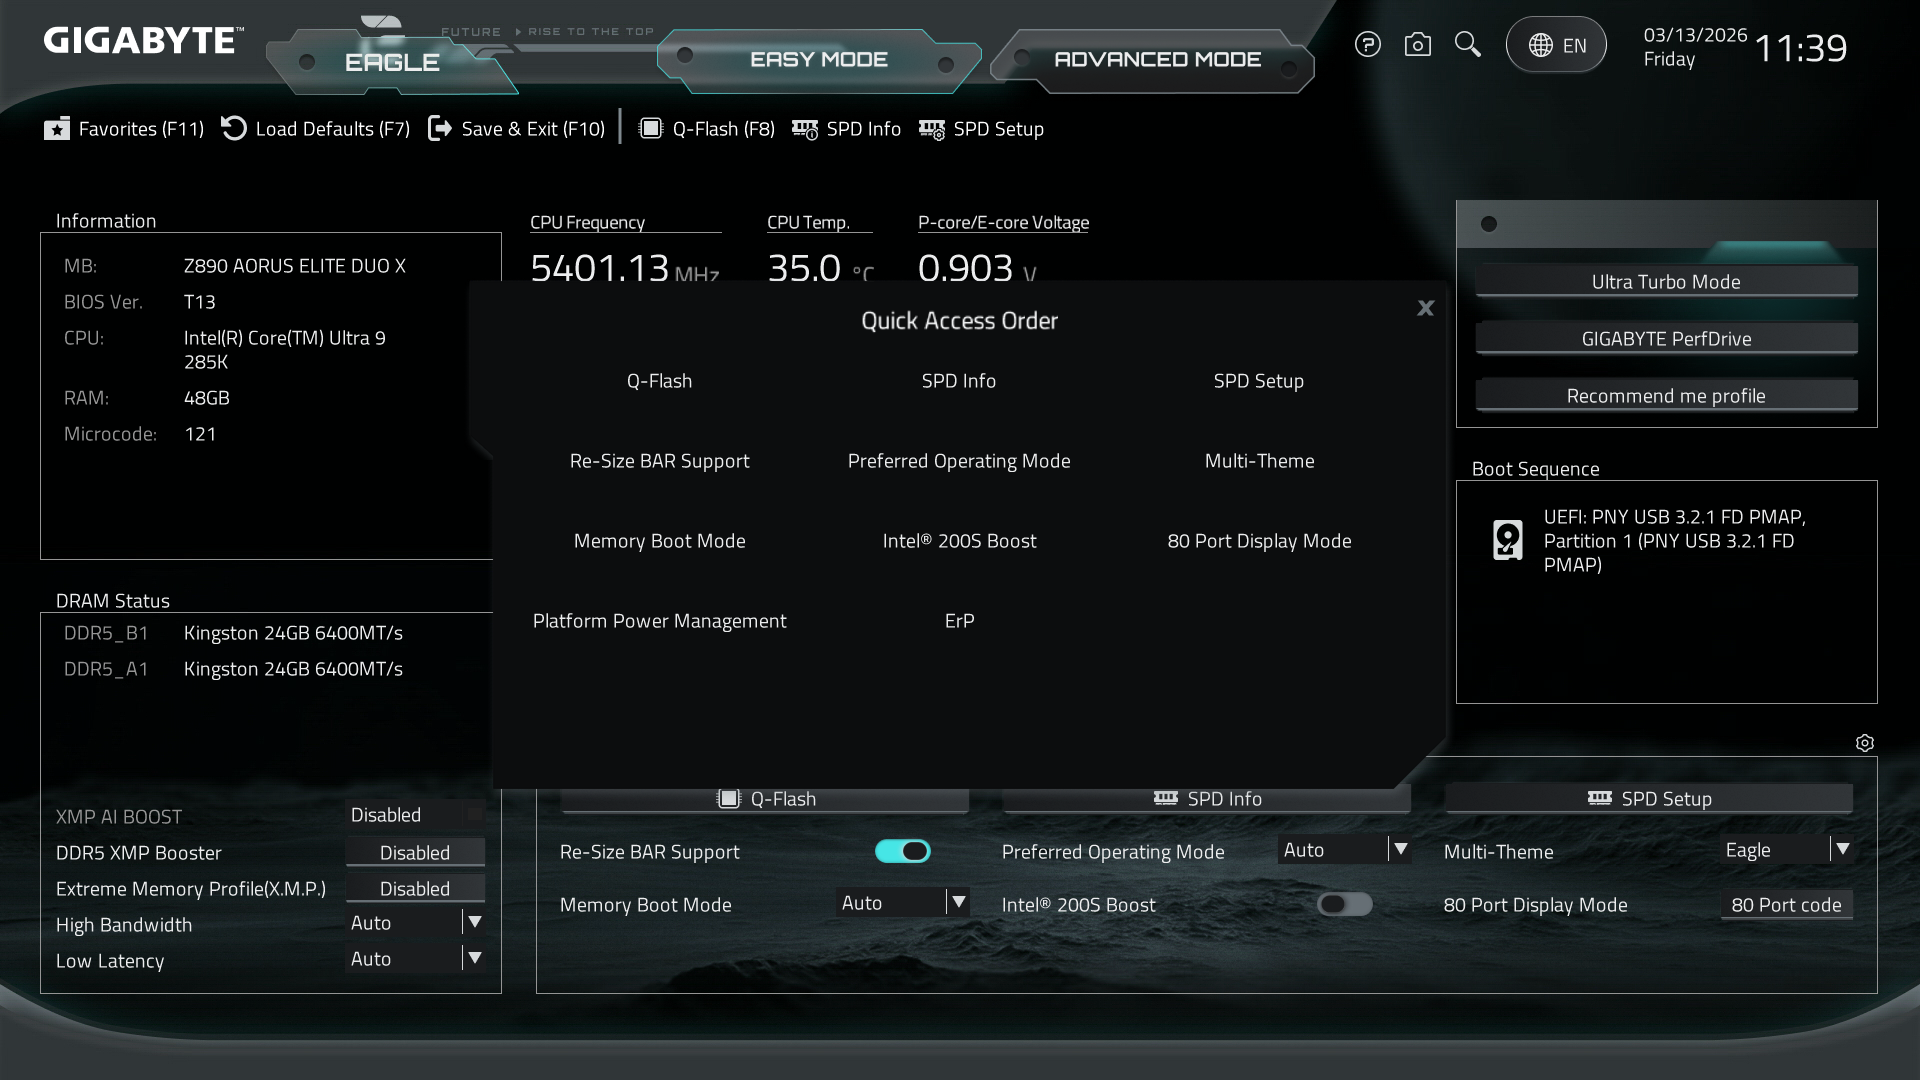1920x1080 pixels.
Task: Expand the High Bandwidth dropdown
Action: [475, 923]
